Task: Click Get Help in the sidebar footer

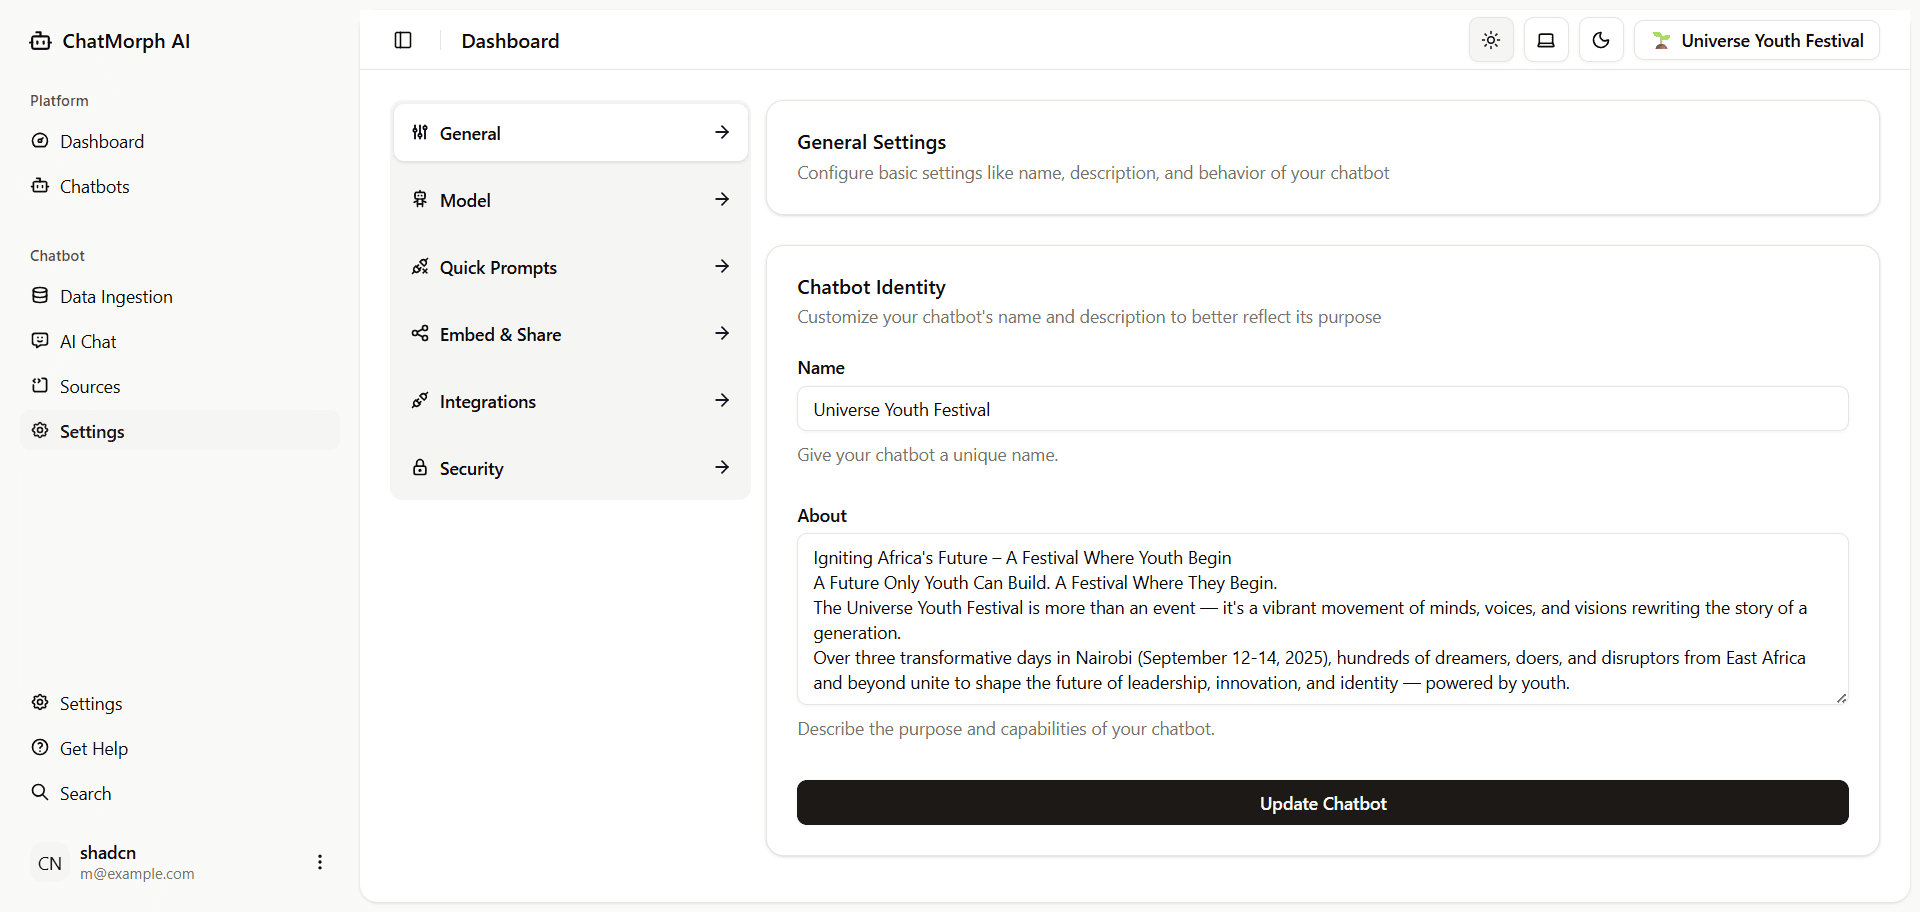Action: click(x=94, y=749)
